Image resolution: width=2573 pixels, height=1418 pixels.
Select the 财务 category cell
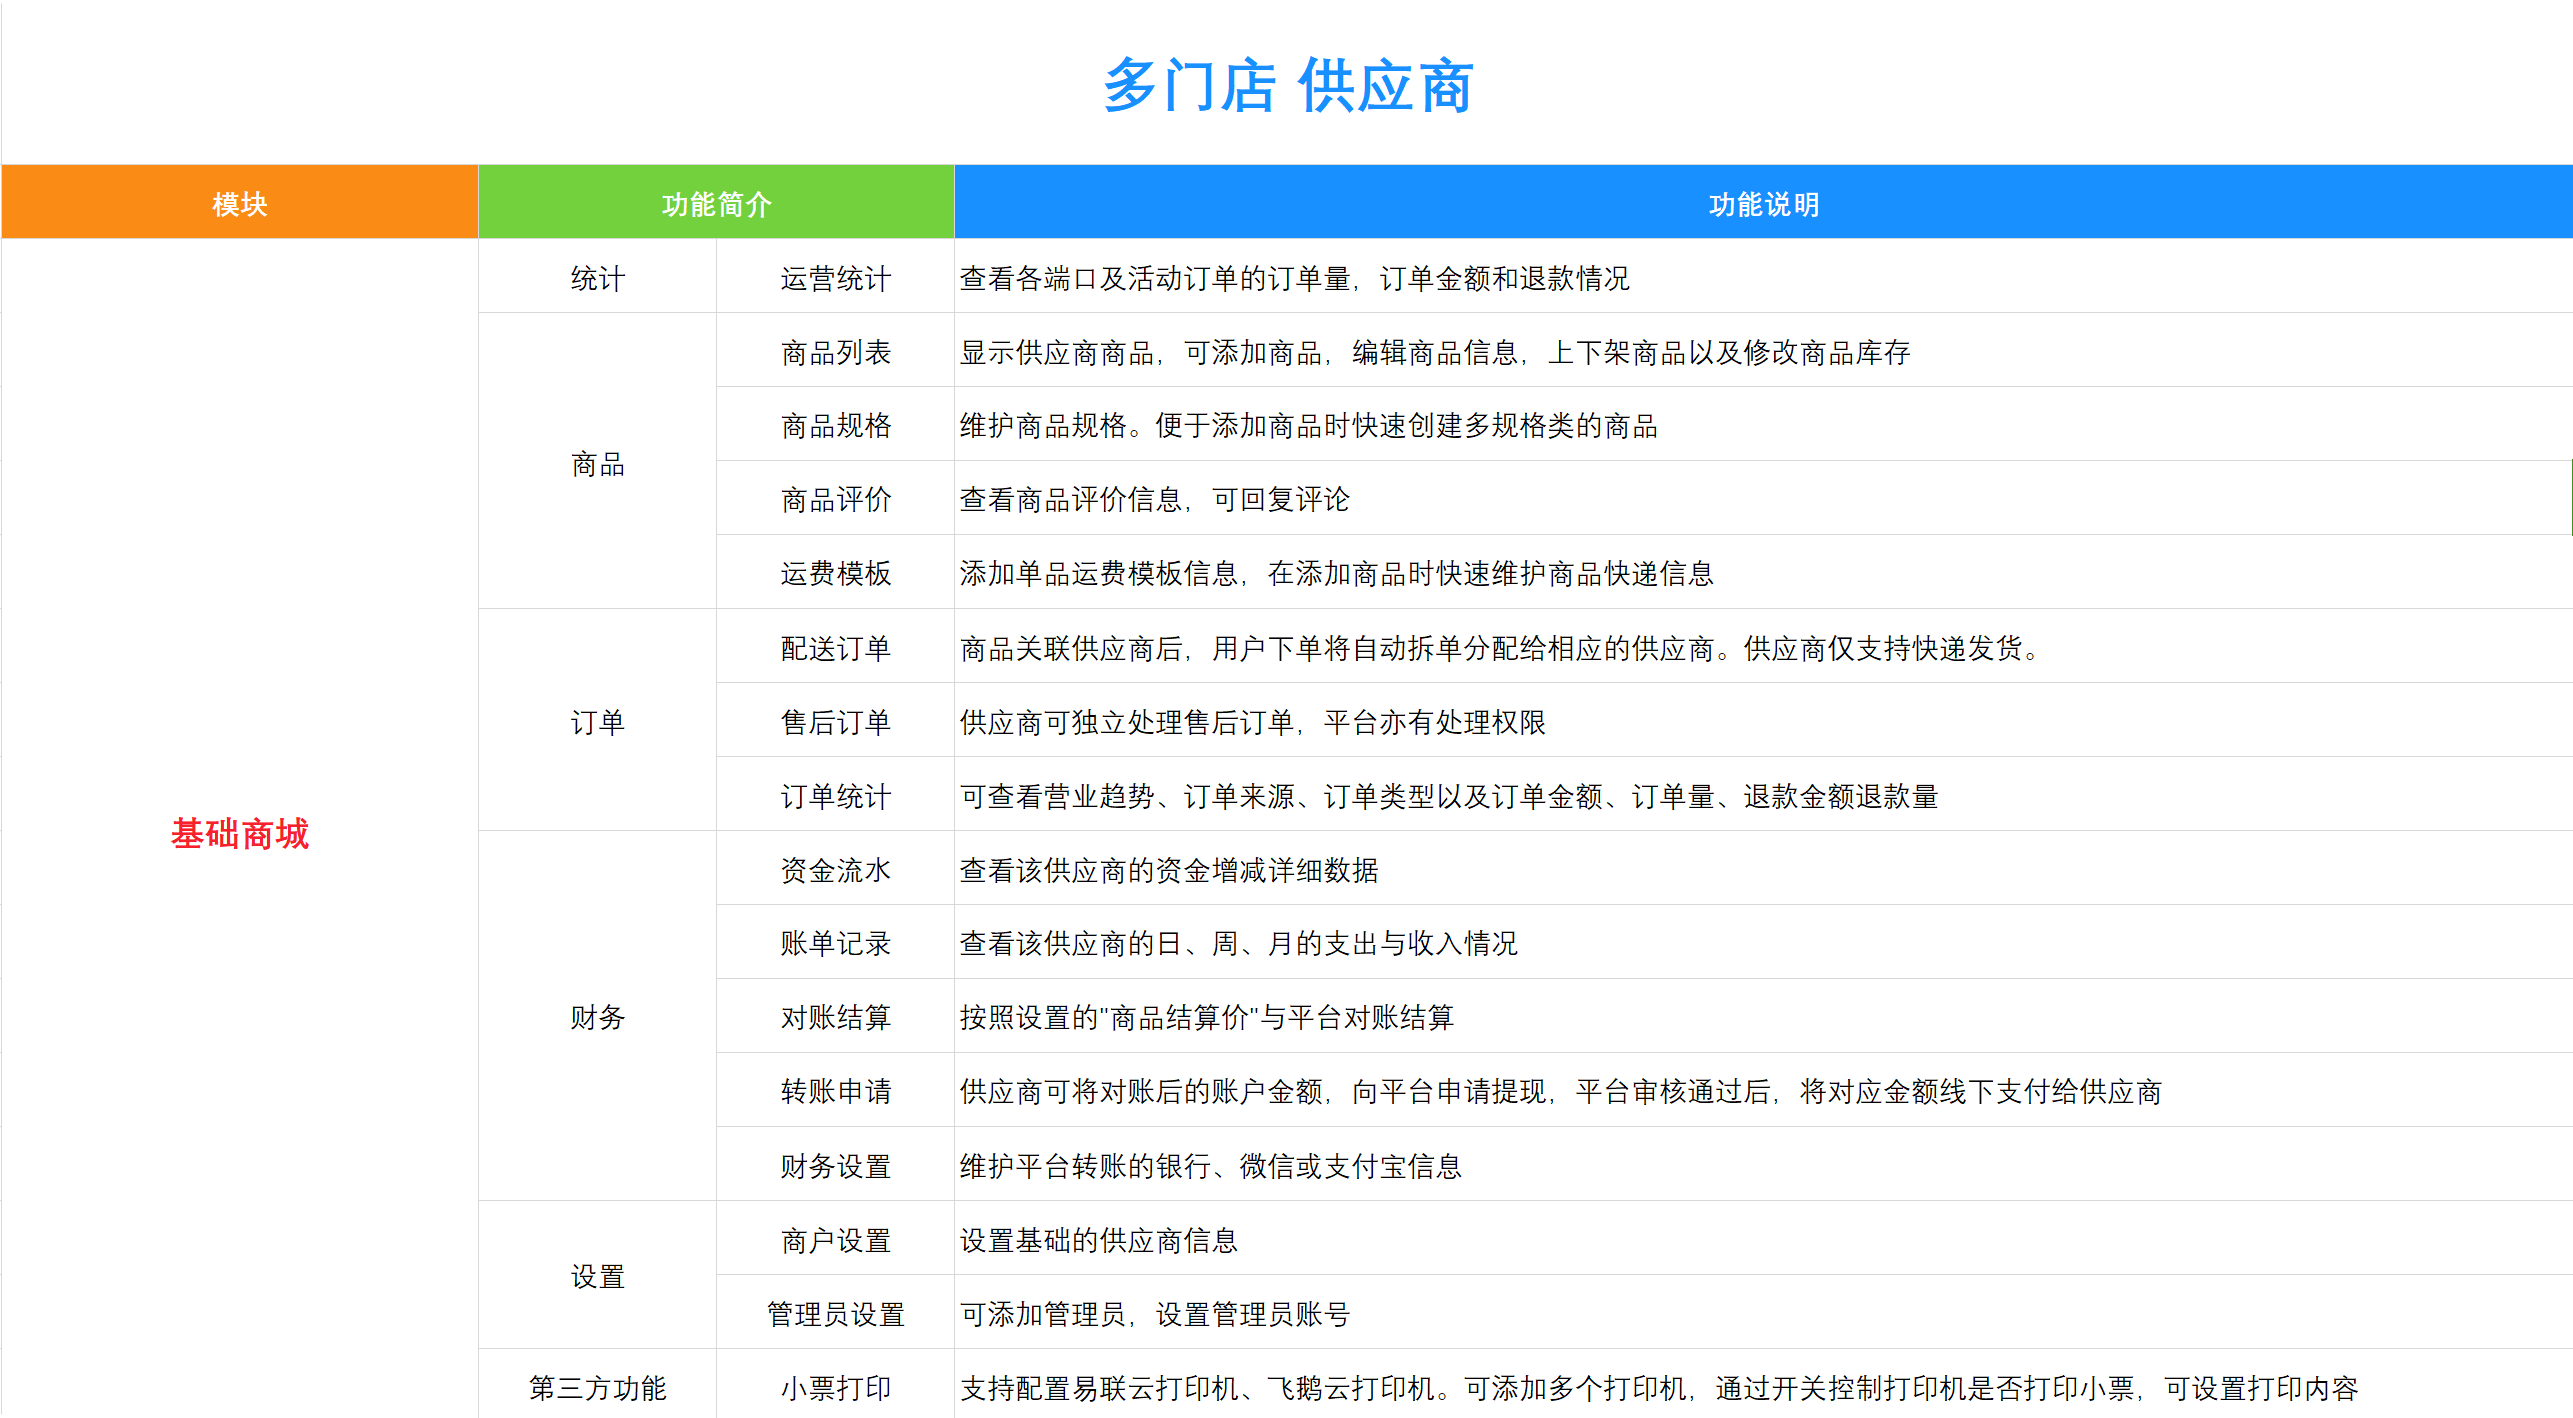597,1017
